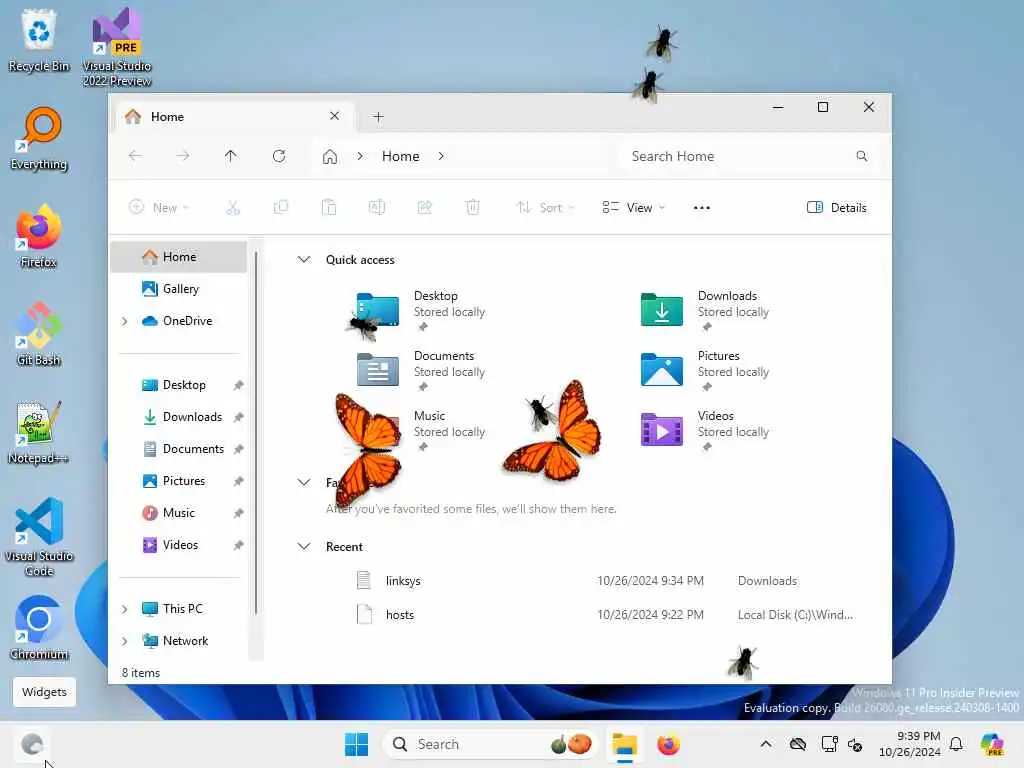Launch Everything search desktop icon
Image resolution: width=1024 pixels, height=768 pixels.
tap(39, 139)
